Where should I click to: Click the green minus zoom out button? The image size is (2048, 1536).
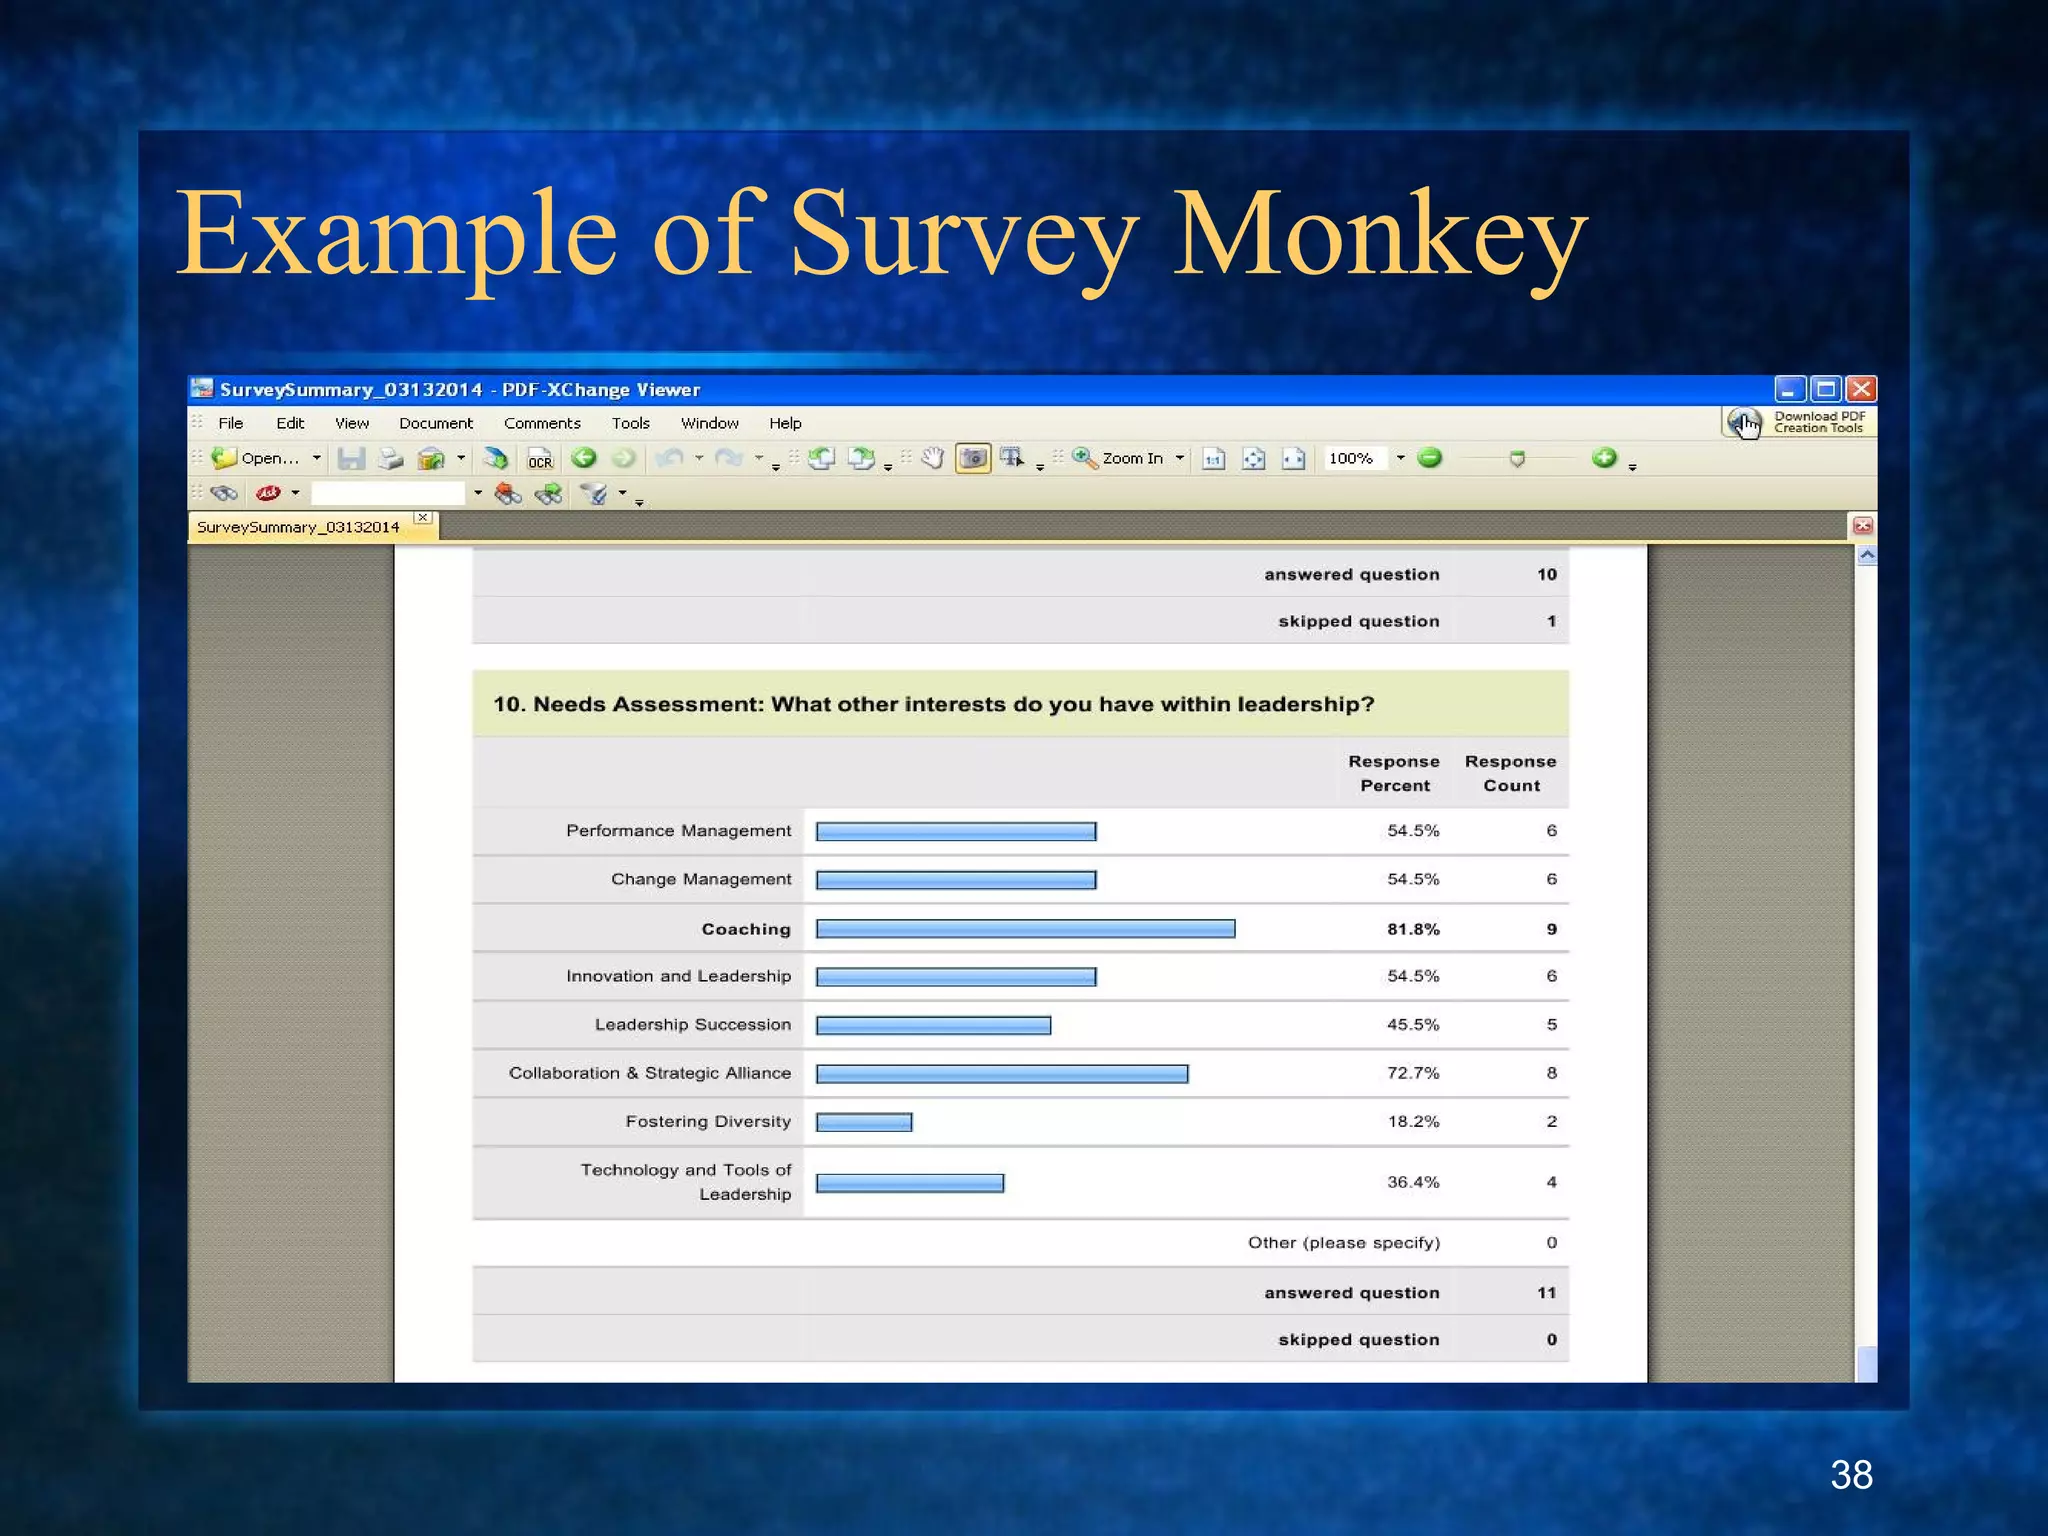click(1430, 457)
